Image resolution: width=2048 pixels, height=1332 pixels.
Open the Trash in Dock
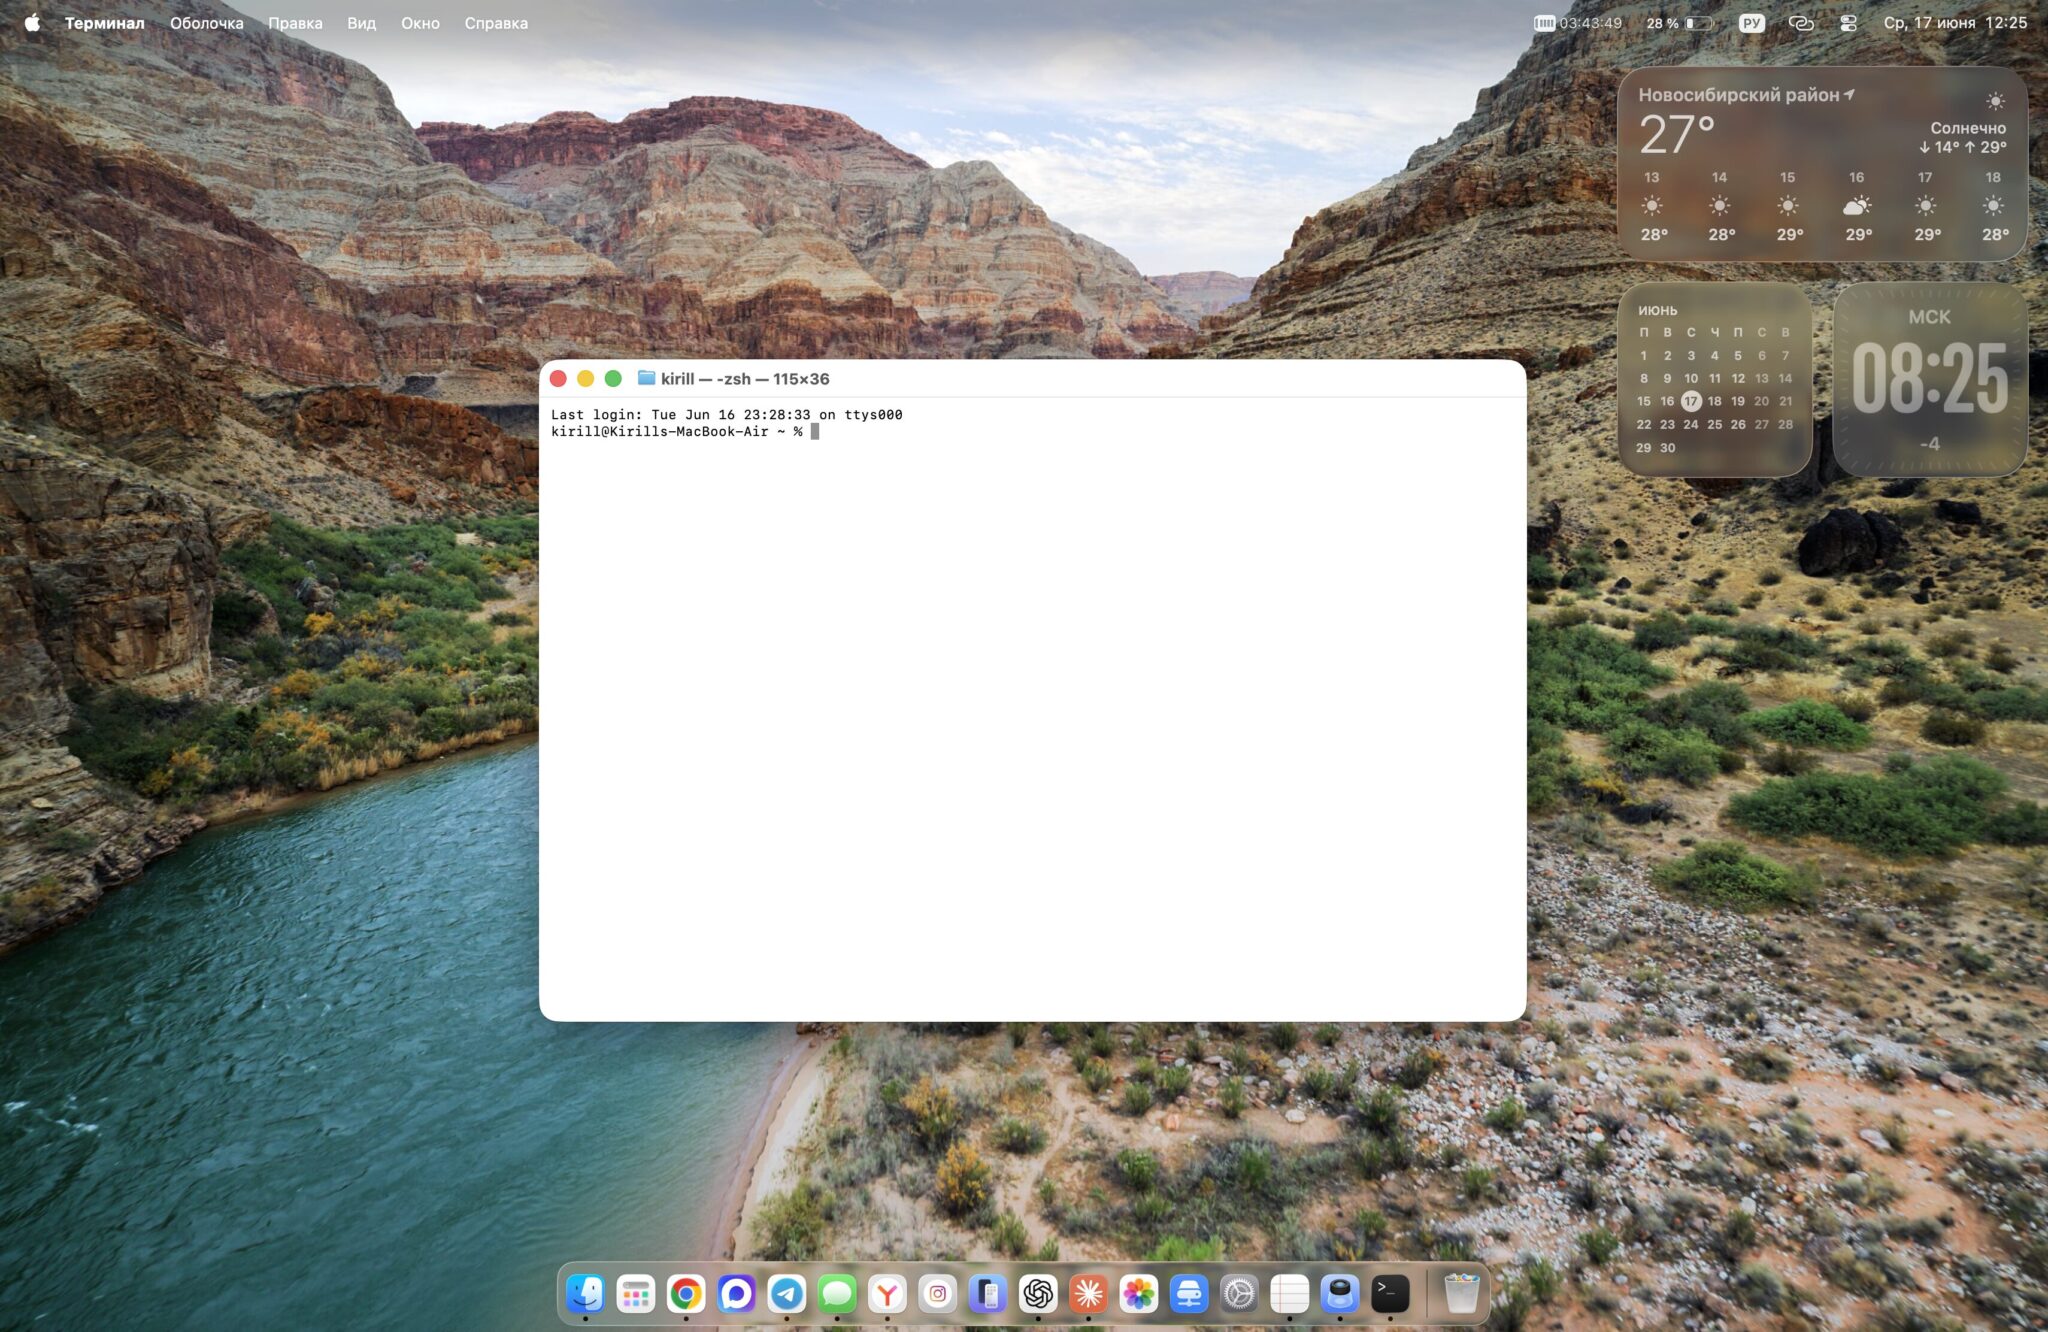1462,1294
